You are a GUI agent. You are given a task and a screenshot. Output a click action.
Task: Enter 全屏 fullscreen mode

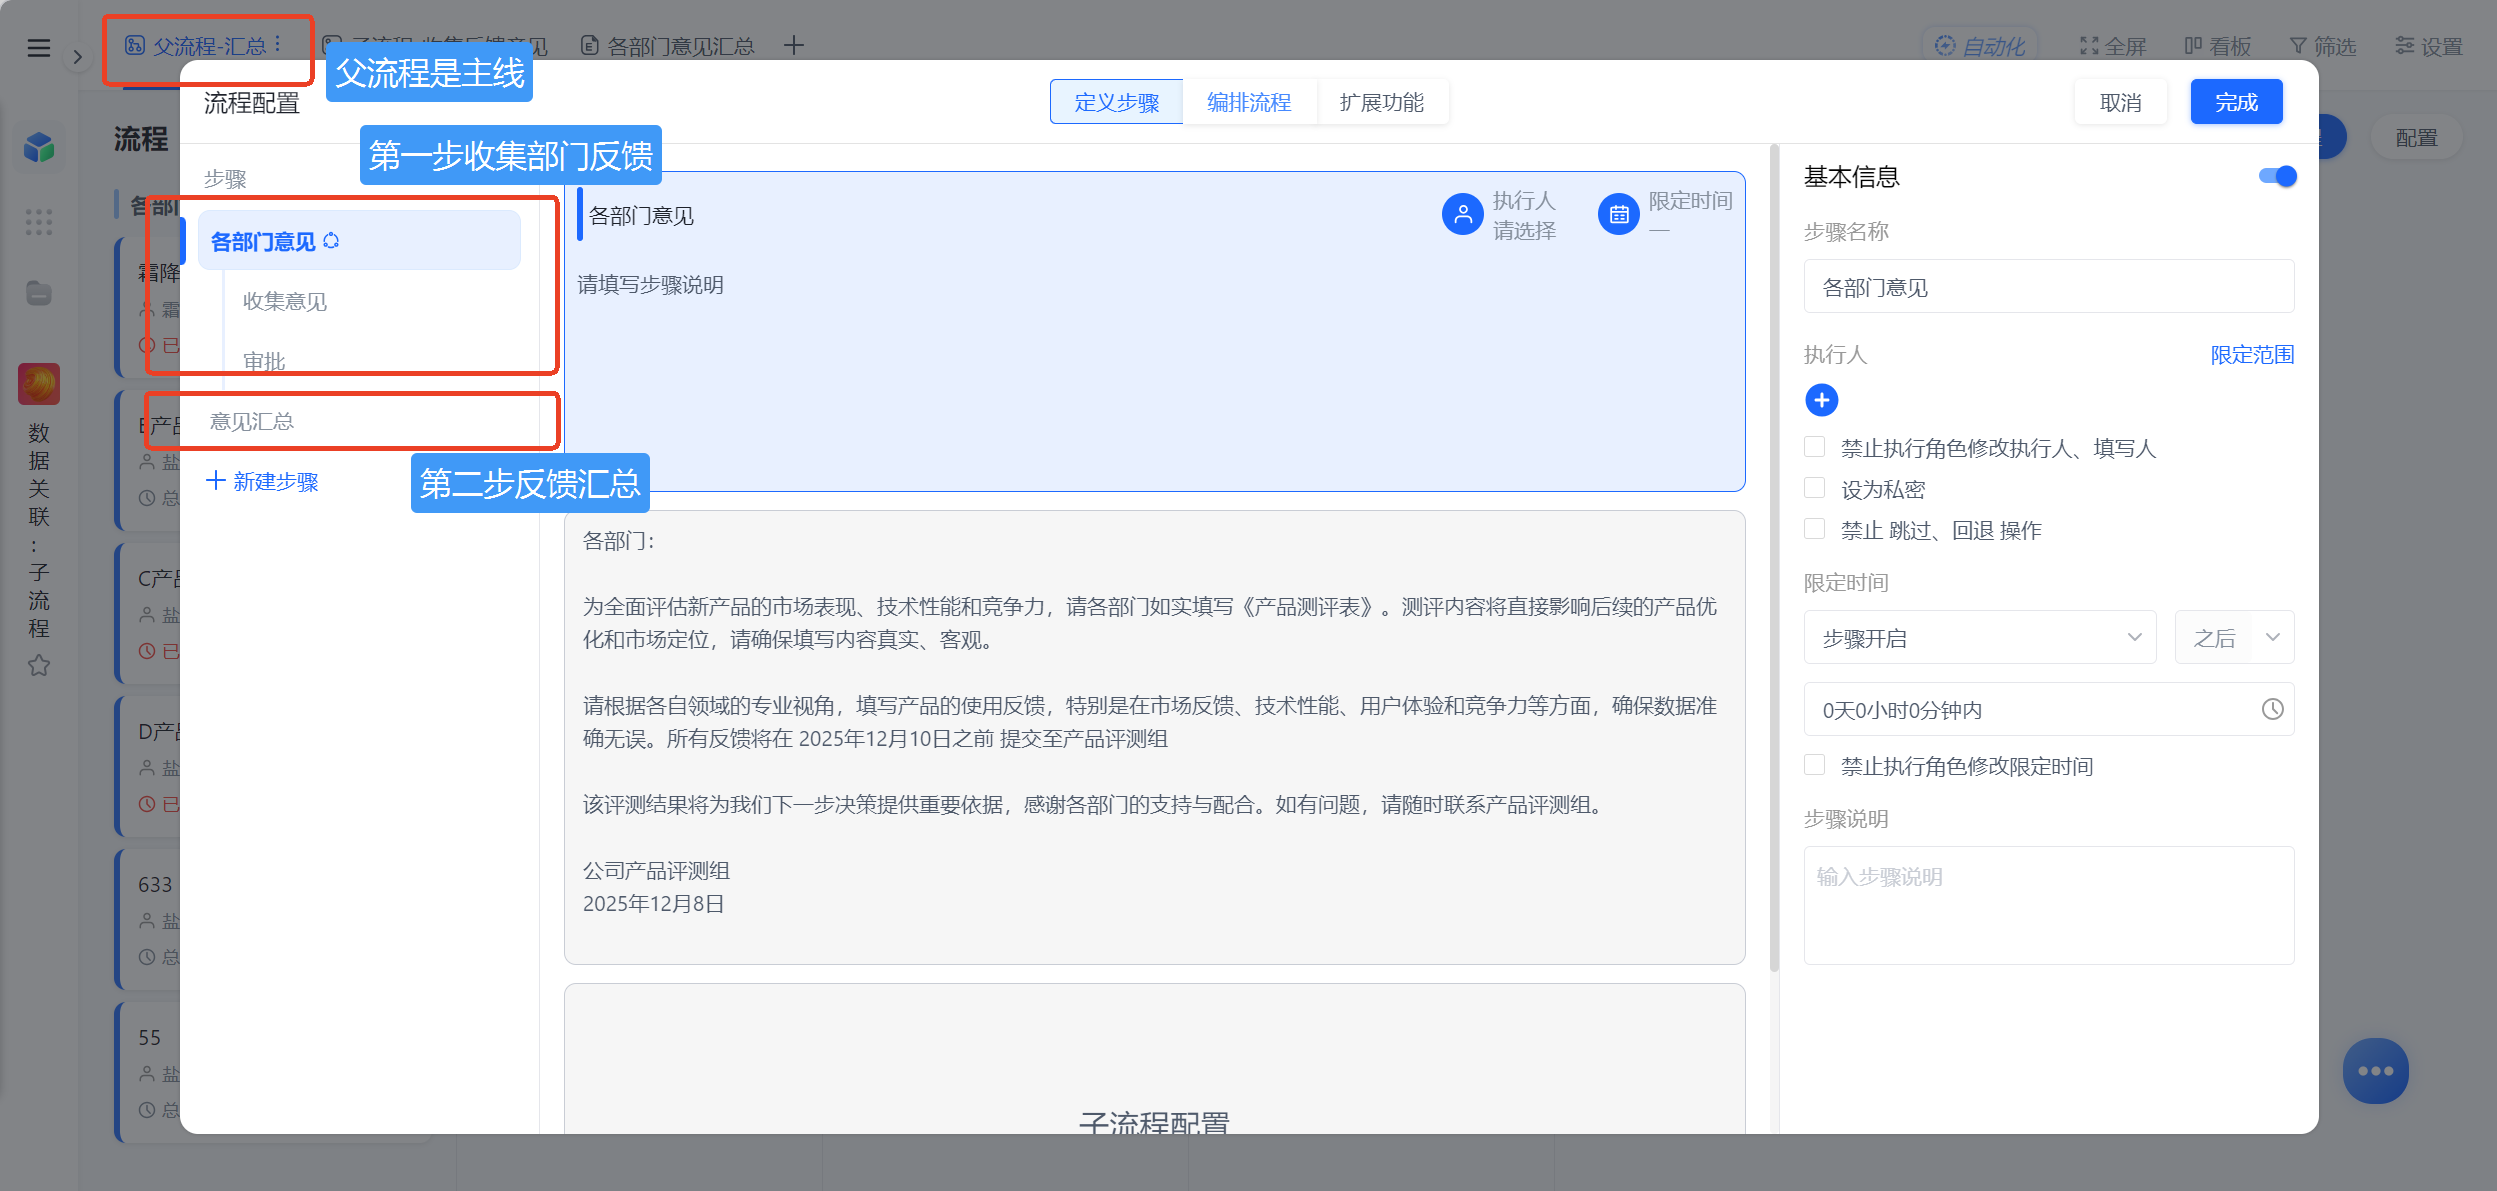[2112, 46]
